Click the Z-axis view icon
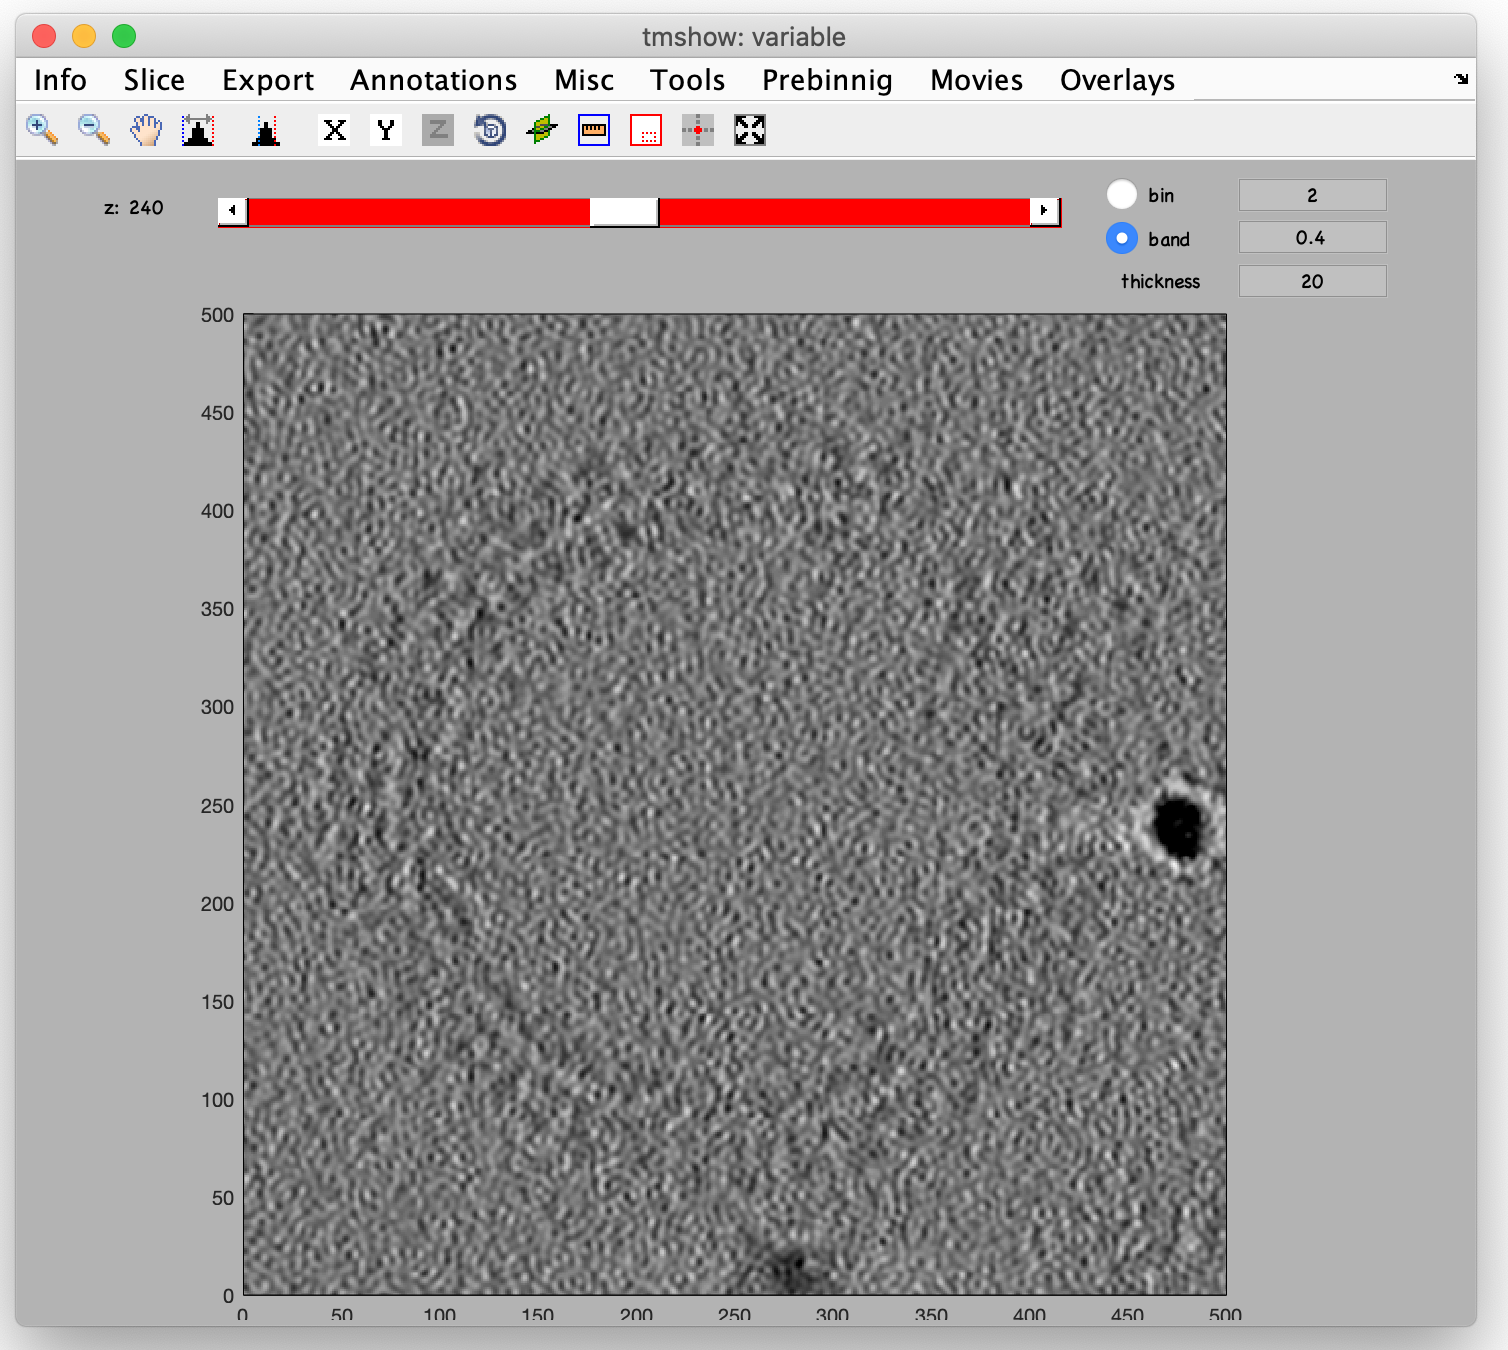The width and height of the screenshot is (1508, 1350). pos(438,130)
